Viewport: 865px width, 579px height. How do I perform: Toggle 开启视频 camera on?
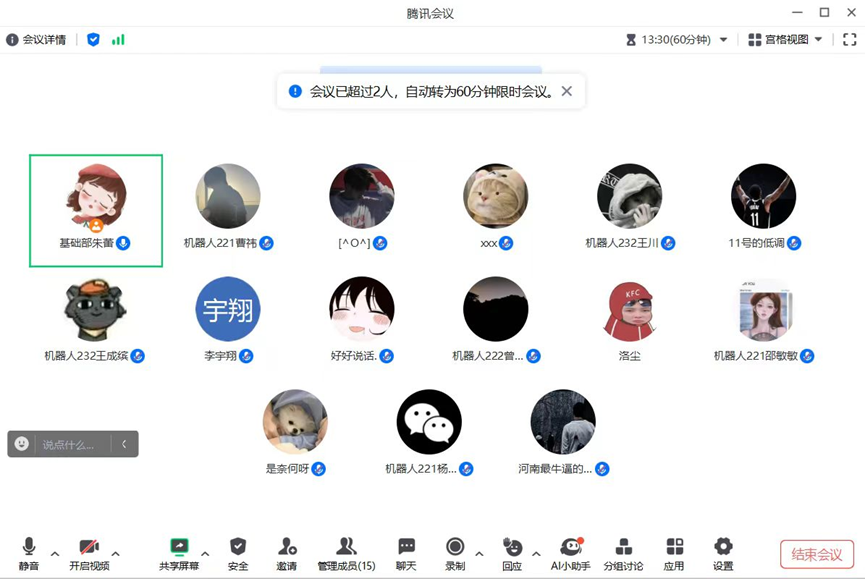88,551
